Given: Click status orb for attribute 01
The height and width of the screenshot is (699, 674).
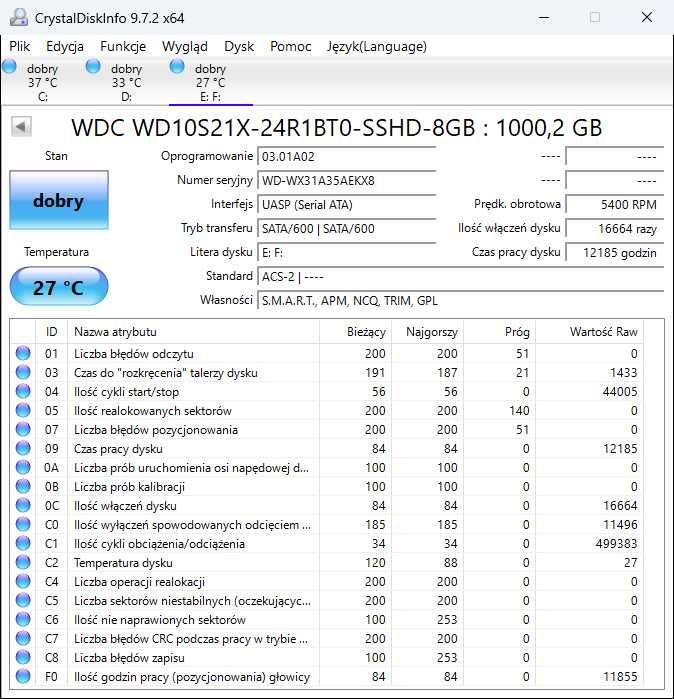Looking at the screenshot, I should coord(23,353).
